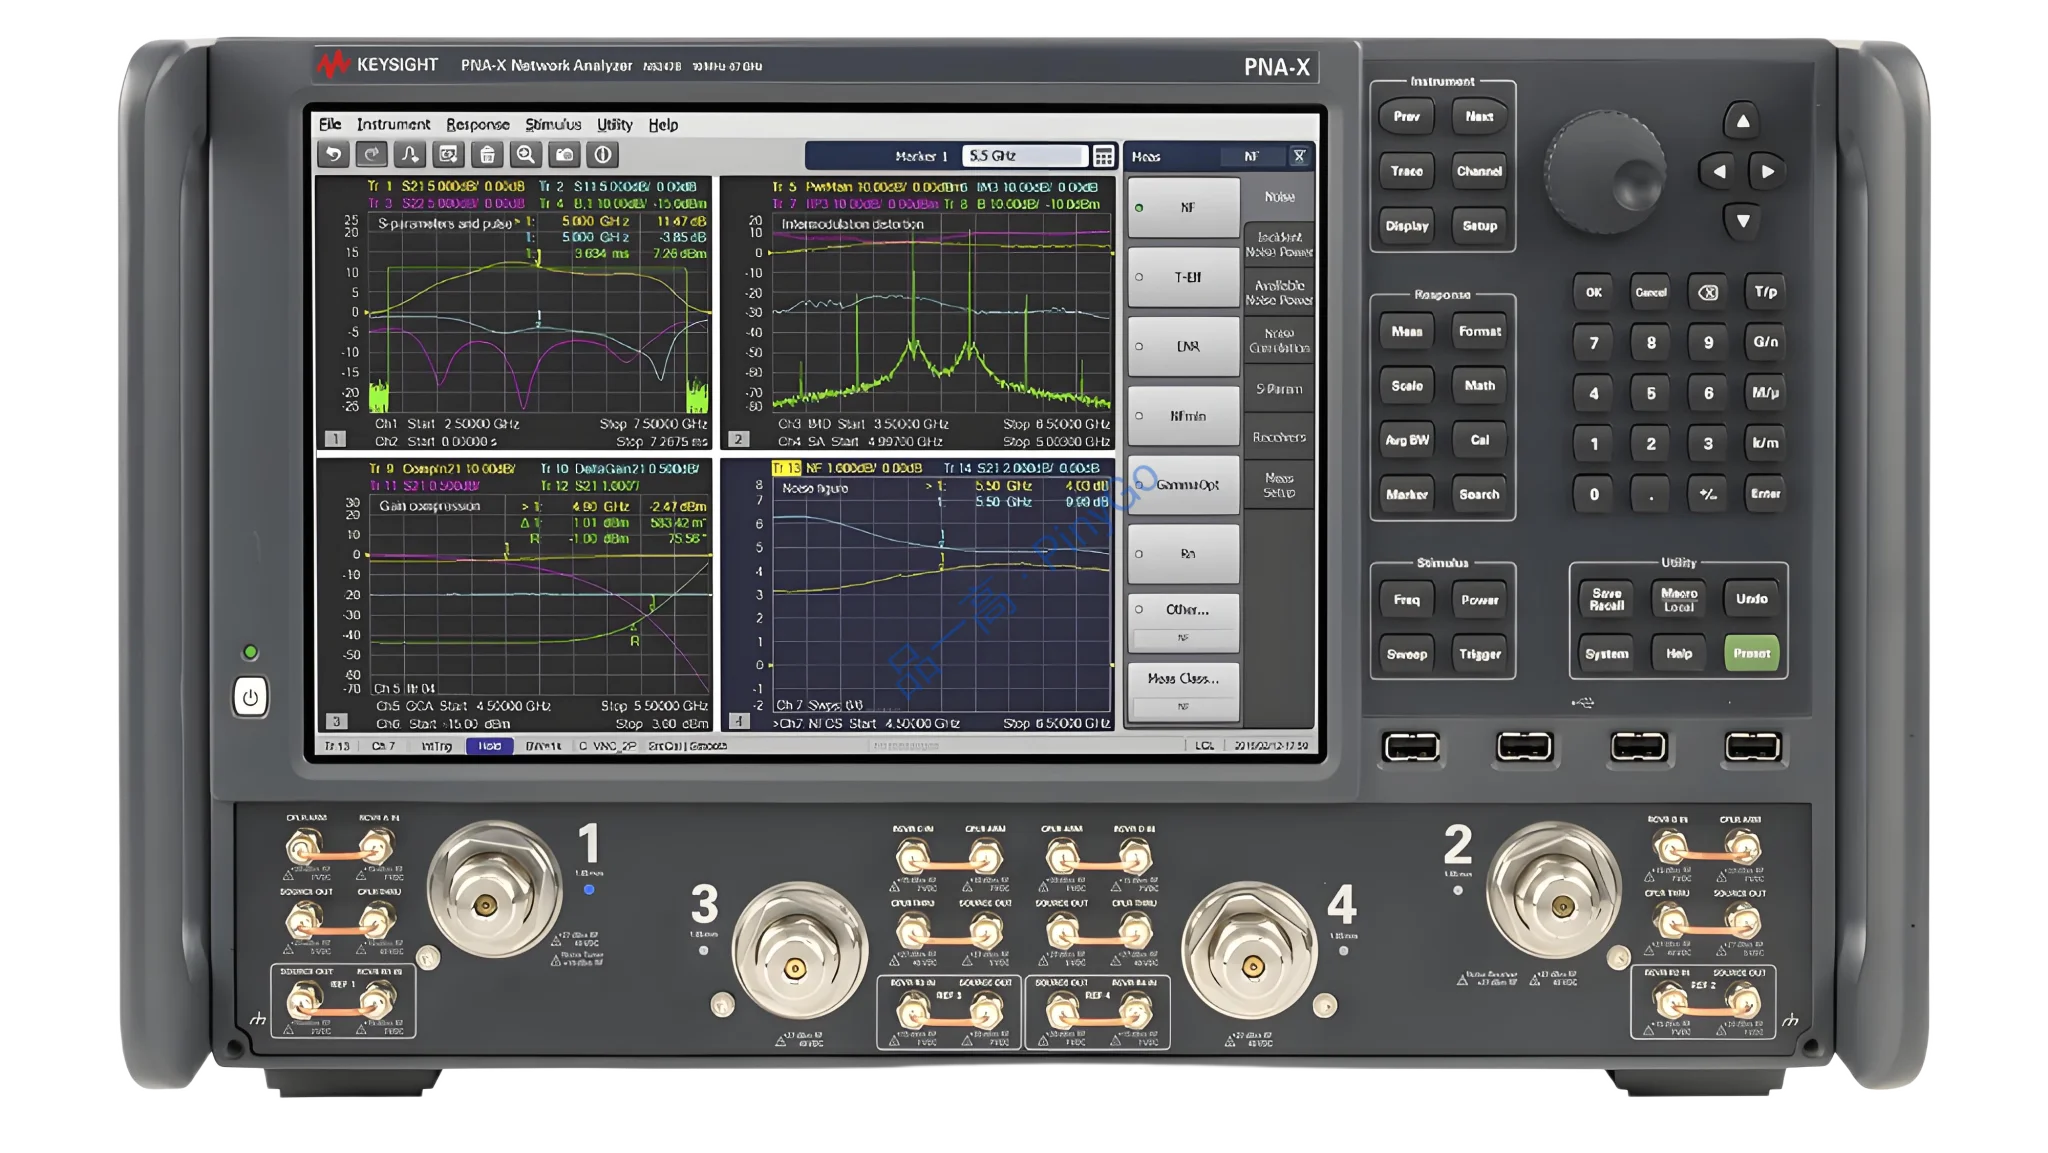Click the undo arrow icon in the on-screen toolbar

tap(334, 155)
